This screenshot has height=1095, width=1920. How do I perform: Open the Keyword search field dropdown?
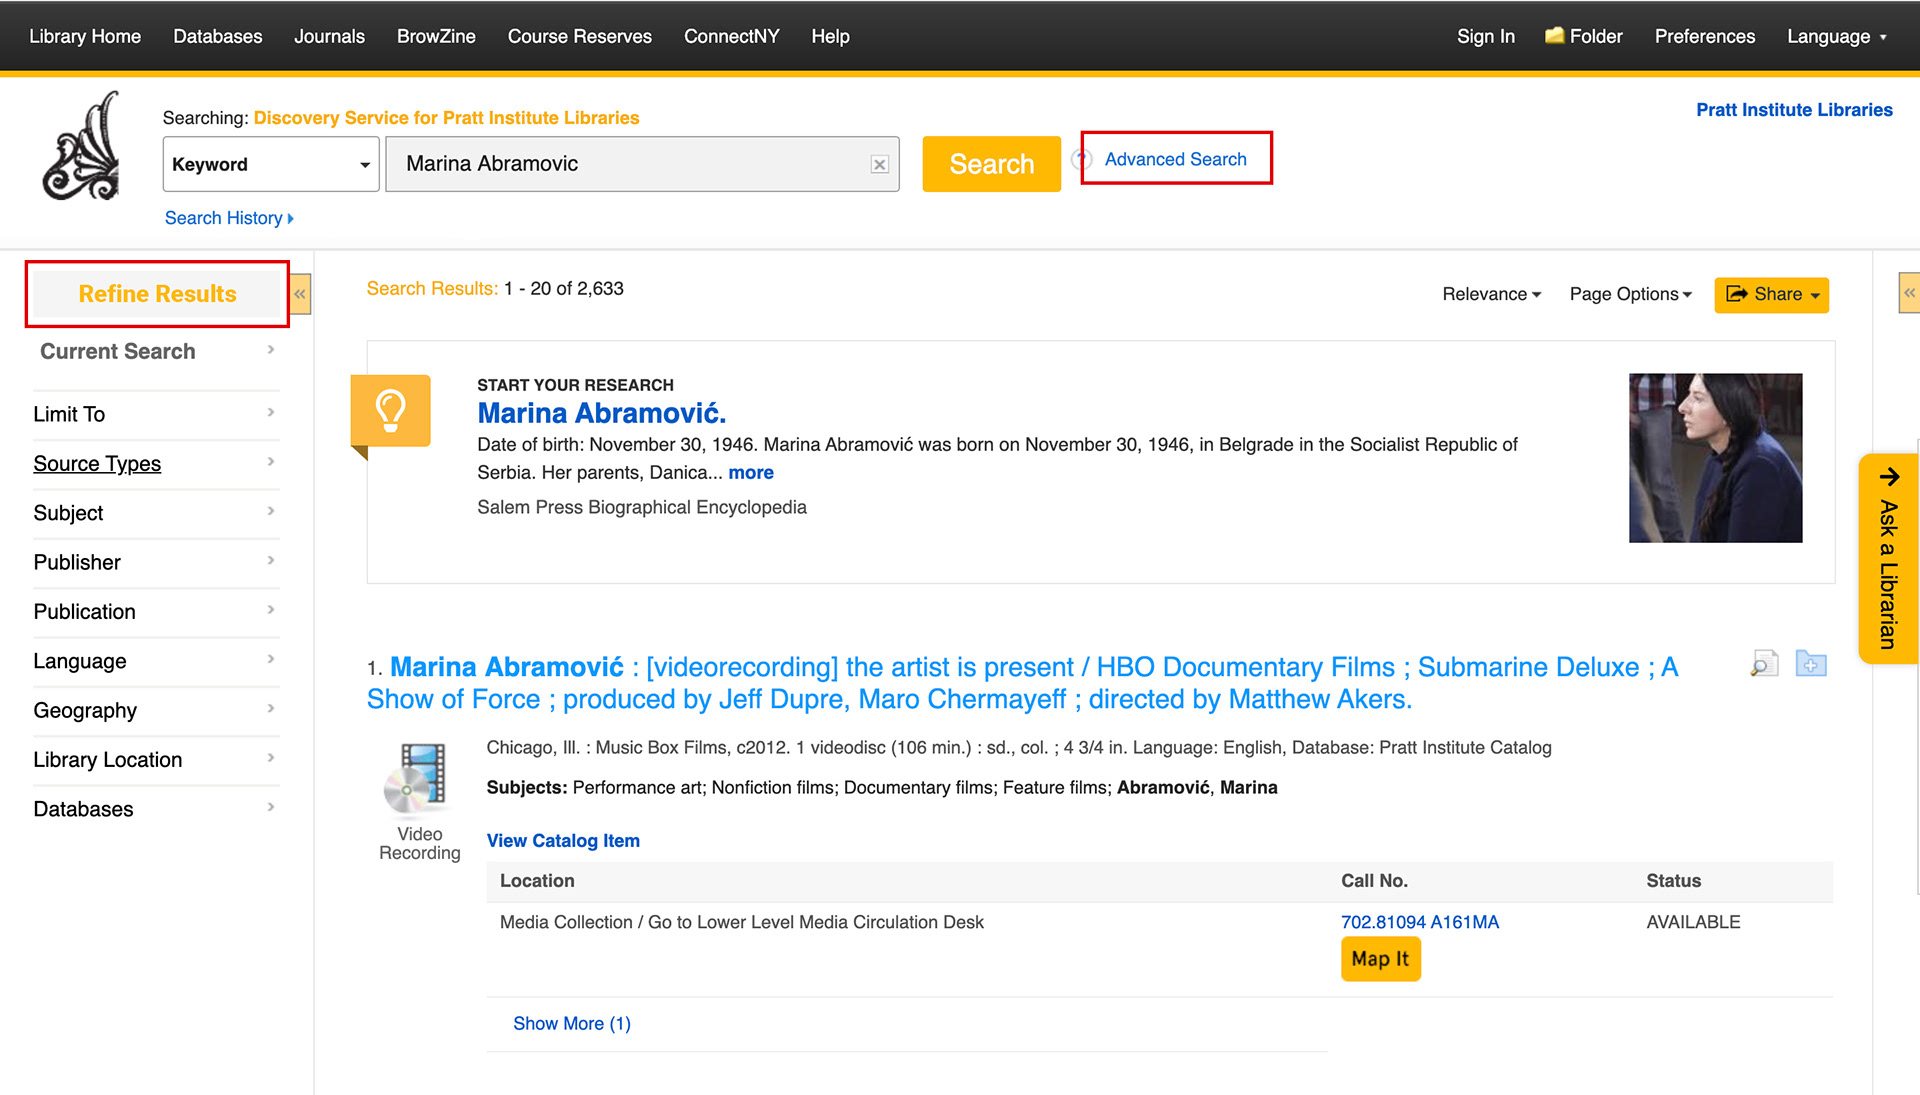pos(271,164)
